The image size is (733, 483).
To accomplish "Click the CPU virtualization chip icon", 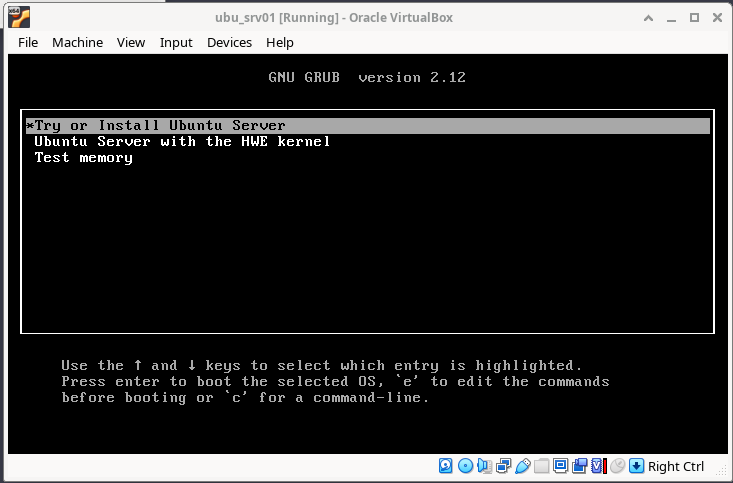I will pos(598,466).
